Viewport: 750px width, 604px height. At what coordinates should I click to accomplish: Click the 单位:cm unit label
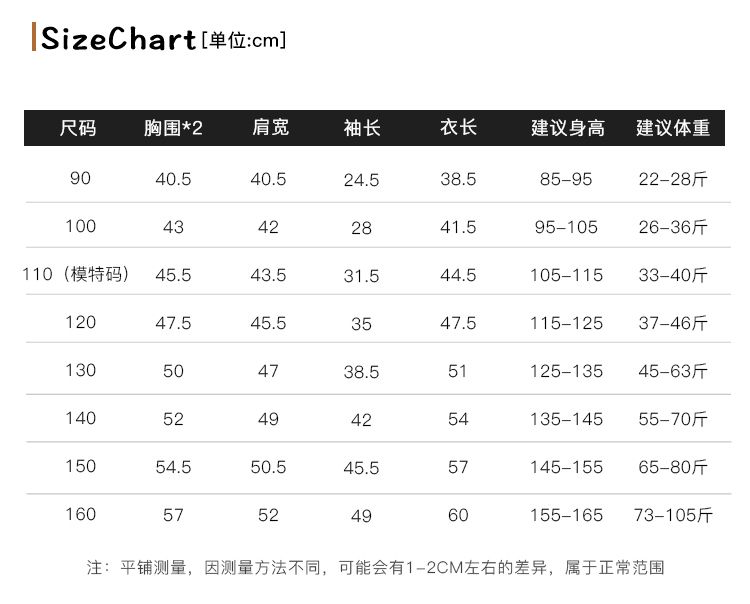click(244, 40)
